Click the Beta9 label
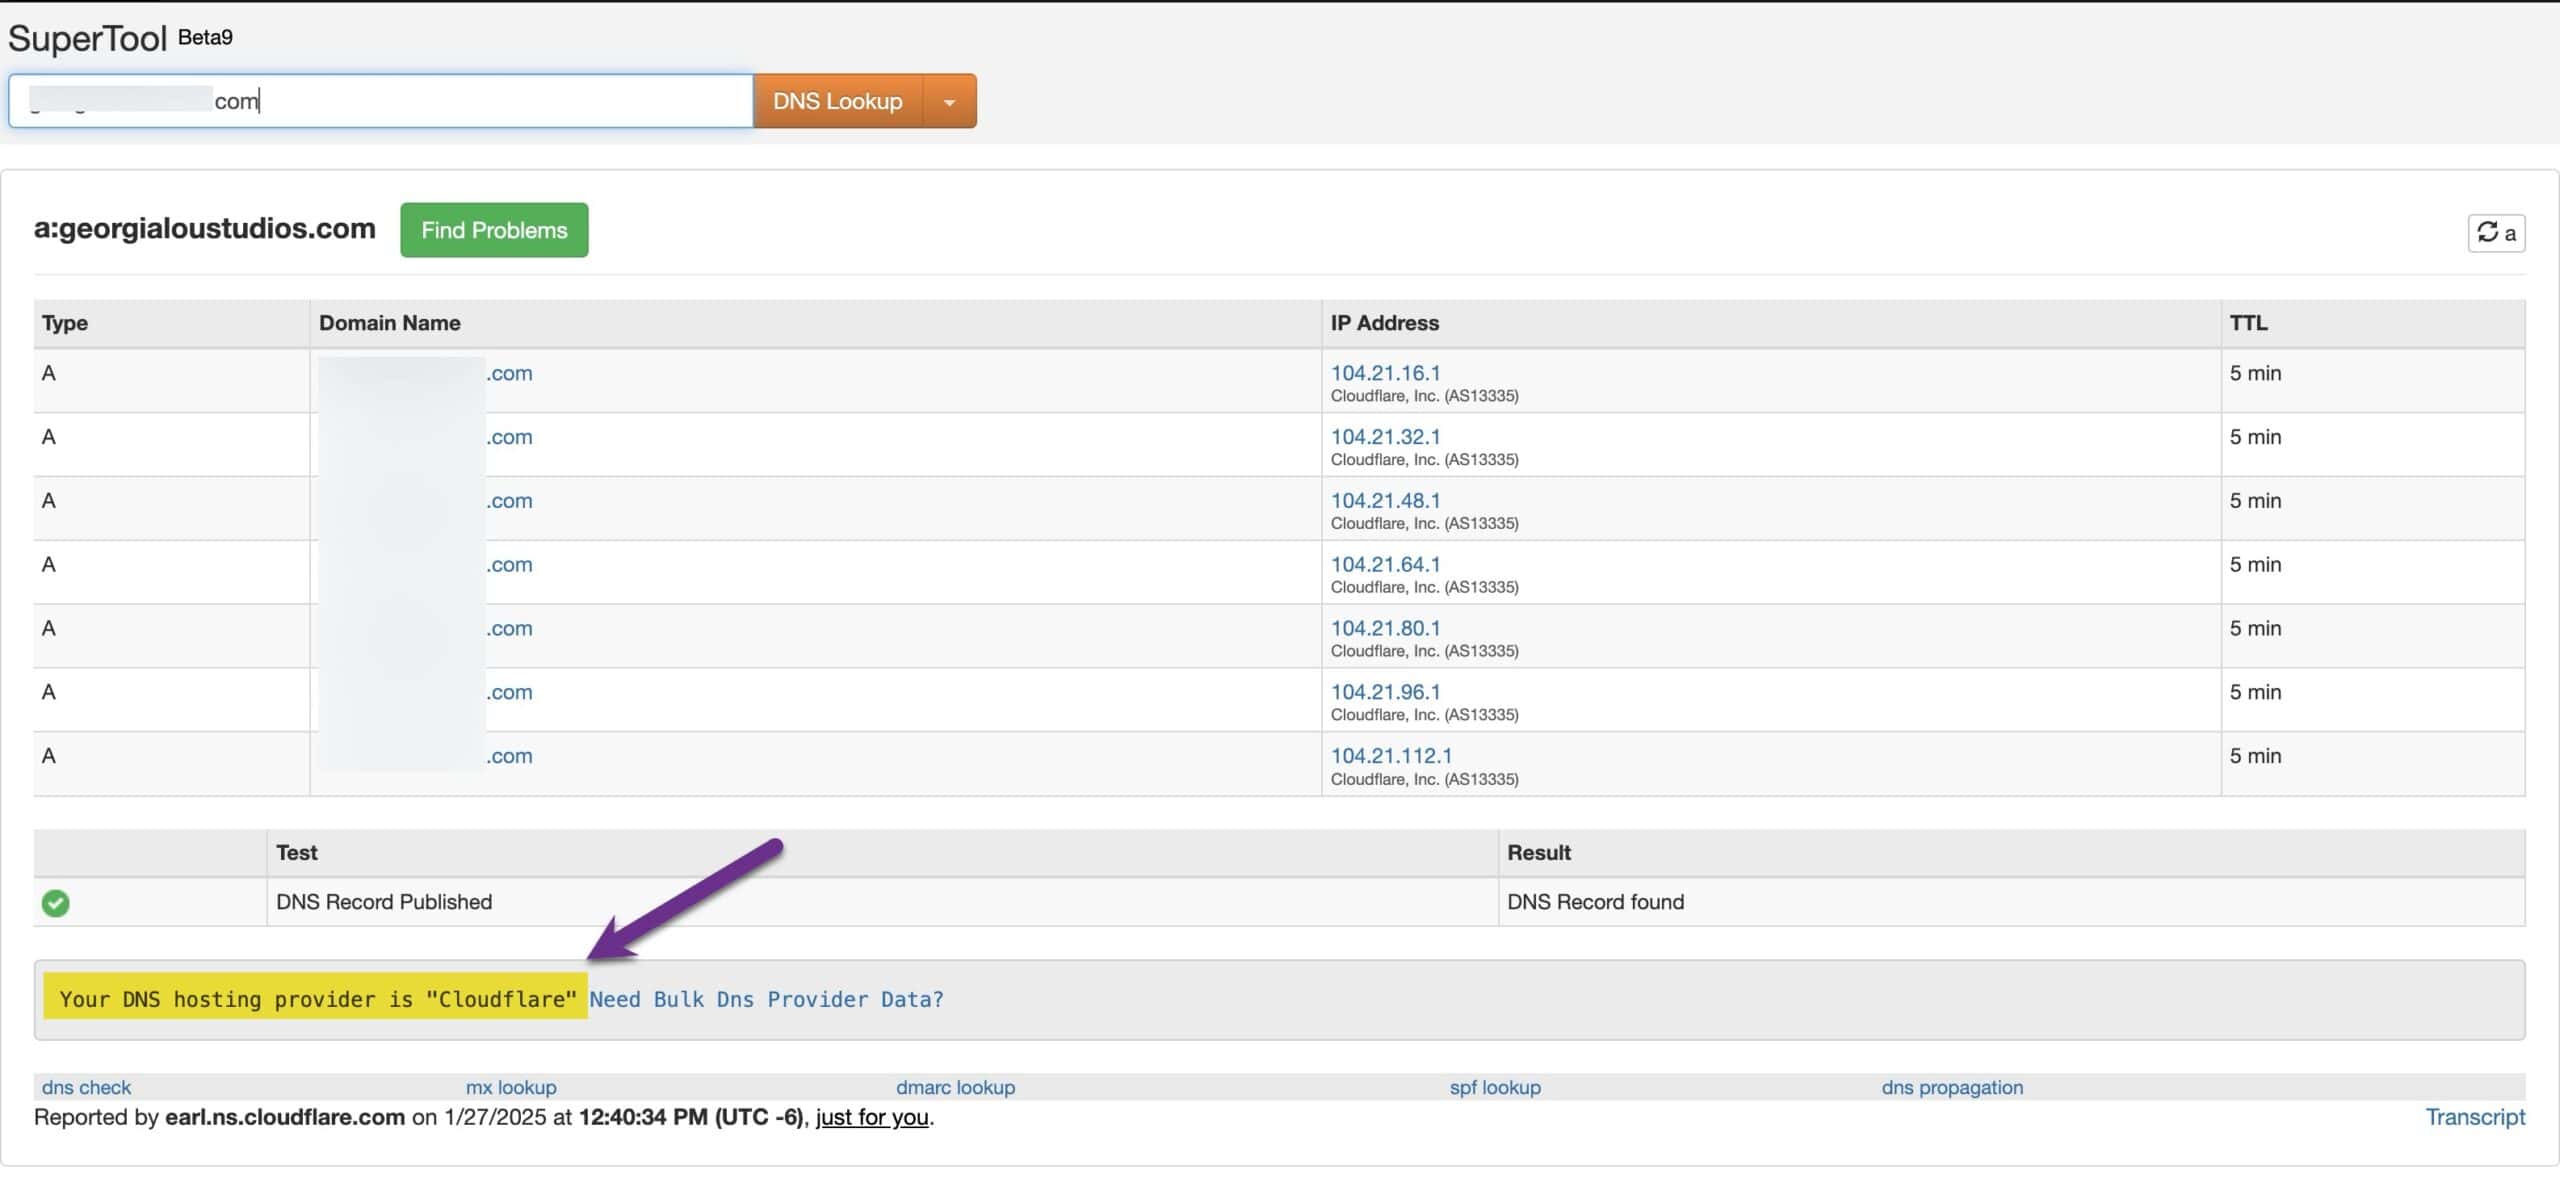Image resolution: width=2560 pixels, height=1187 pixels. point(205,37)
